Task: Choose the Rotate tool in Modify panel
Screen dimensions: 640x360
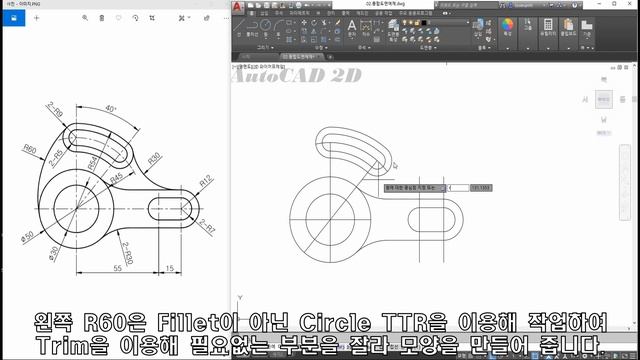Action: [314, 22]
